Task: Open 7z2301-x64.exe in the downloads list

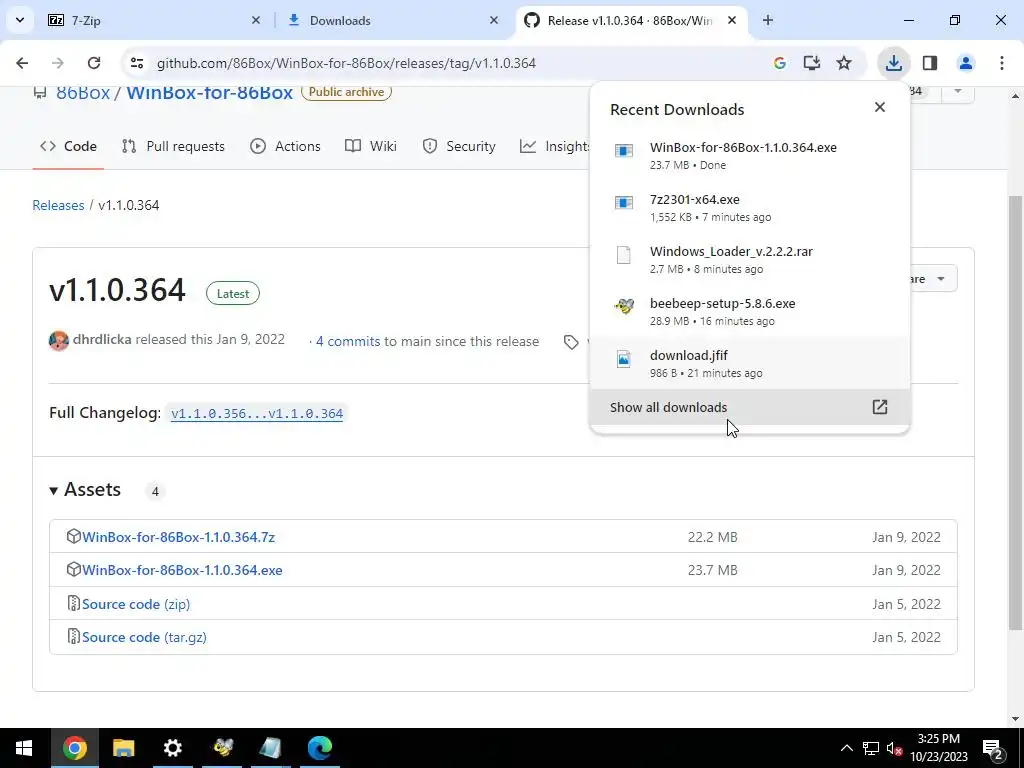Action: [749, 208]
